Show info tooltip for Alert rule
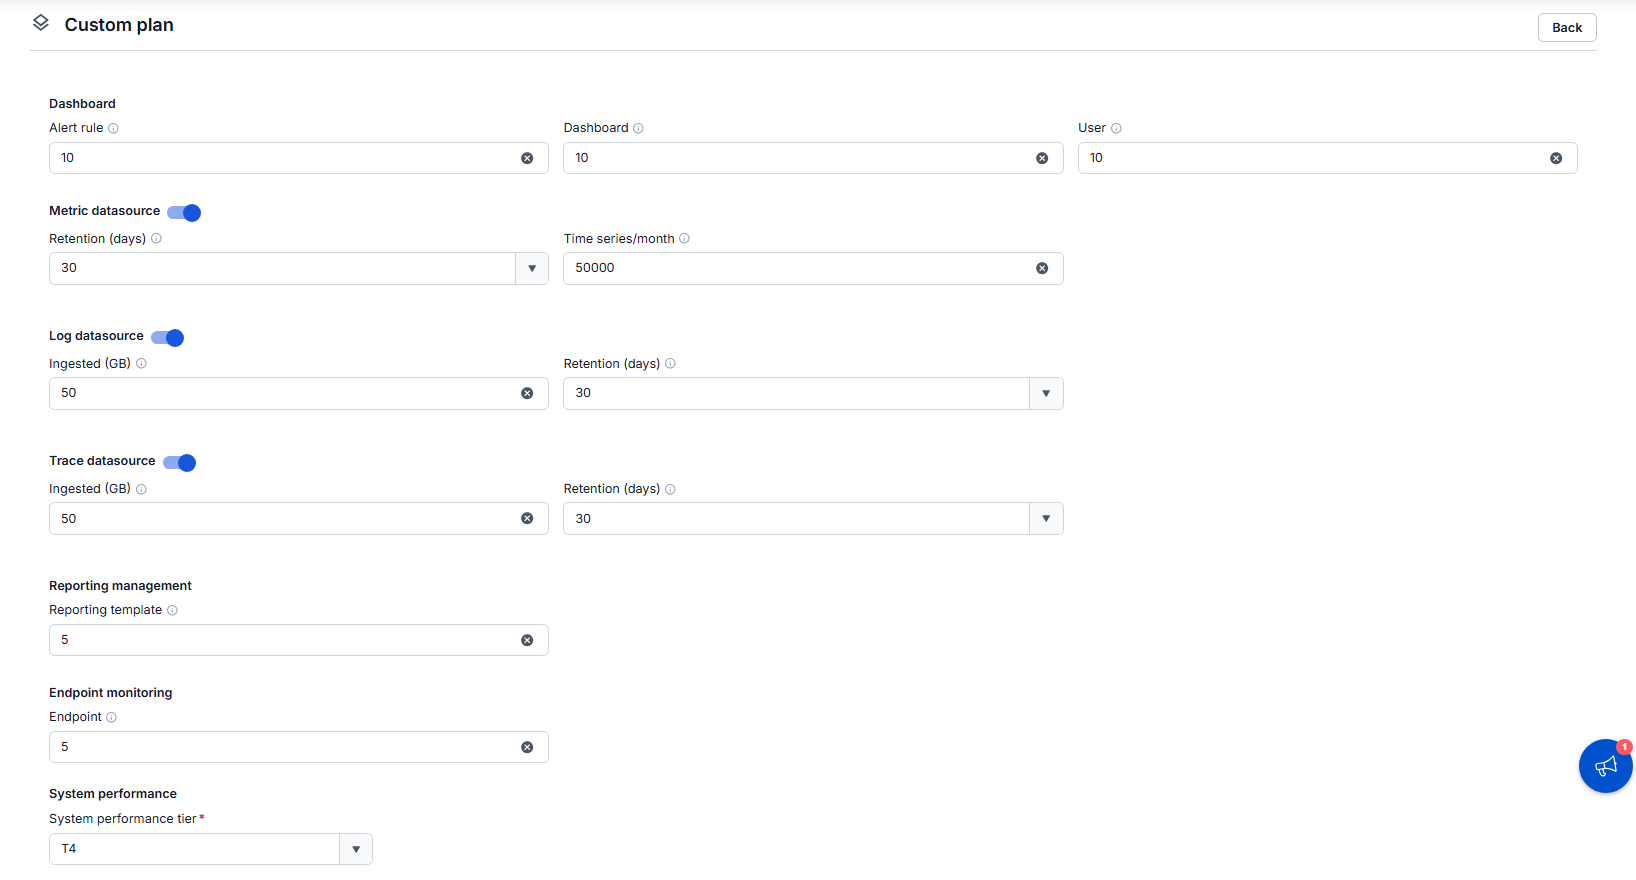 [x=113, y=128]
